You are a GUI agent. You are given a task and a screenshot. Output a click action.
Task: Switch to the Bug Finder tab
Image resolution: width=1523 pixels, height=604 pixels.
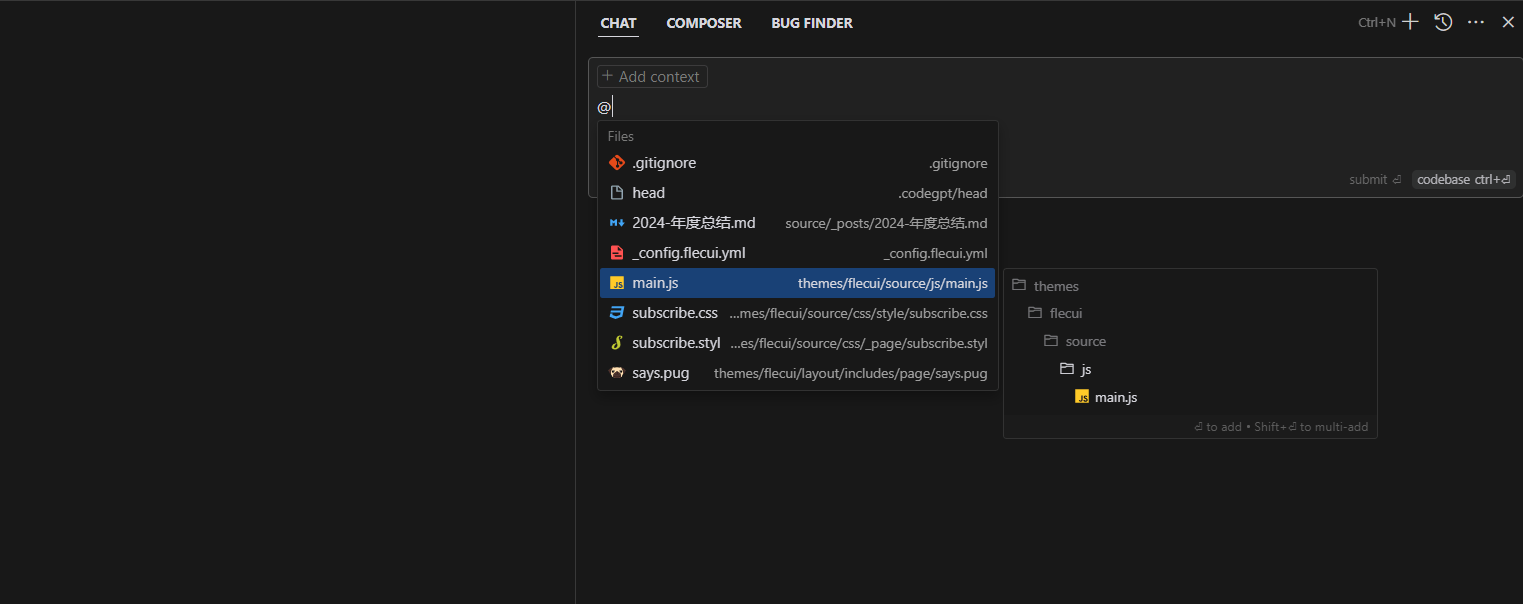pyautogui.click(x=811, y=23)
